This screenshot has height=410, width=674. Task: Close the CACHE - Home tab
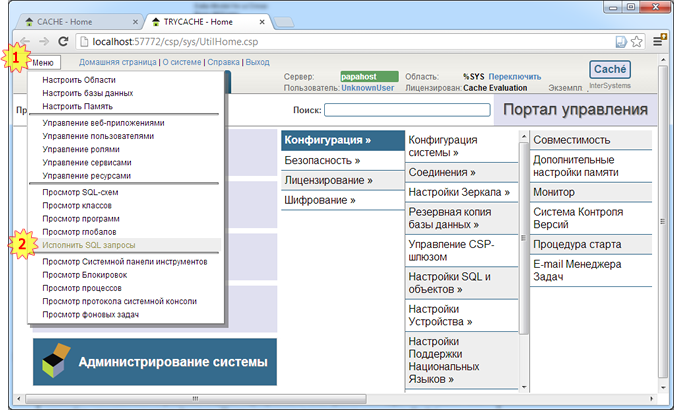135,22
